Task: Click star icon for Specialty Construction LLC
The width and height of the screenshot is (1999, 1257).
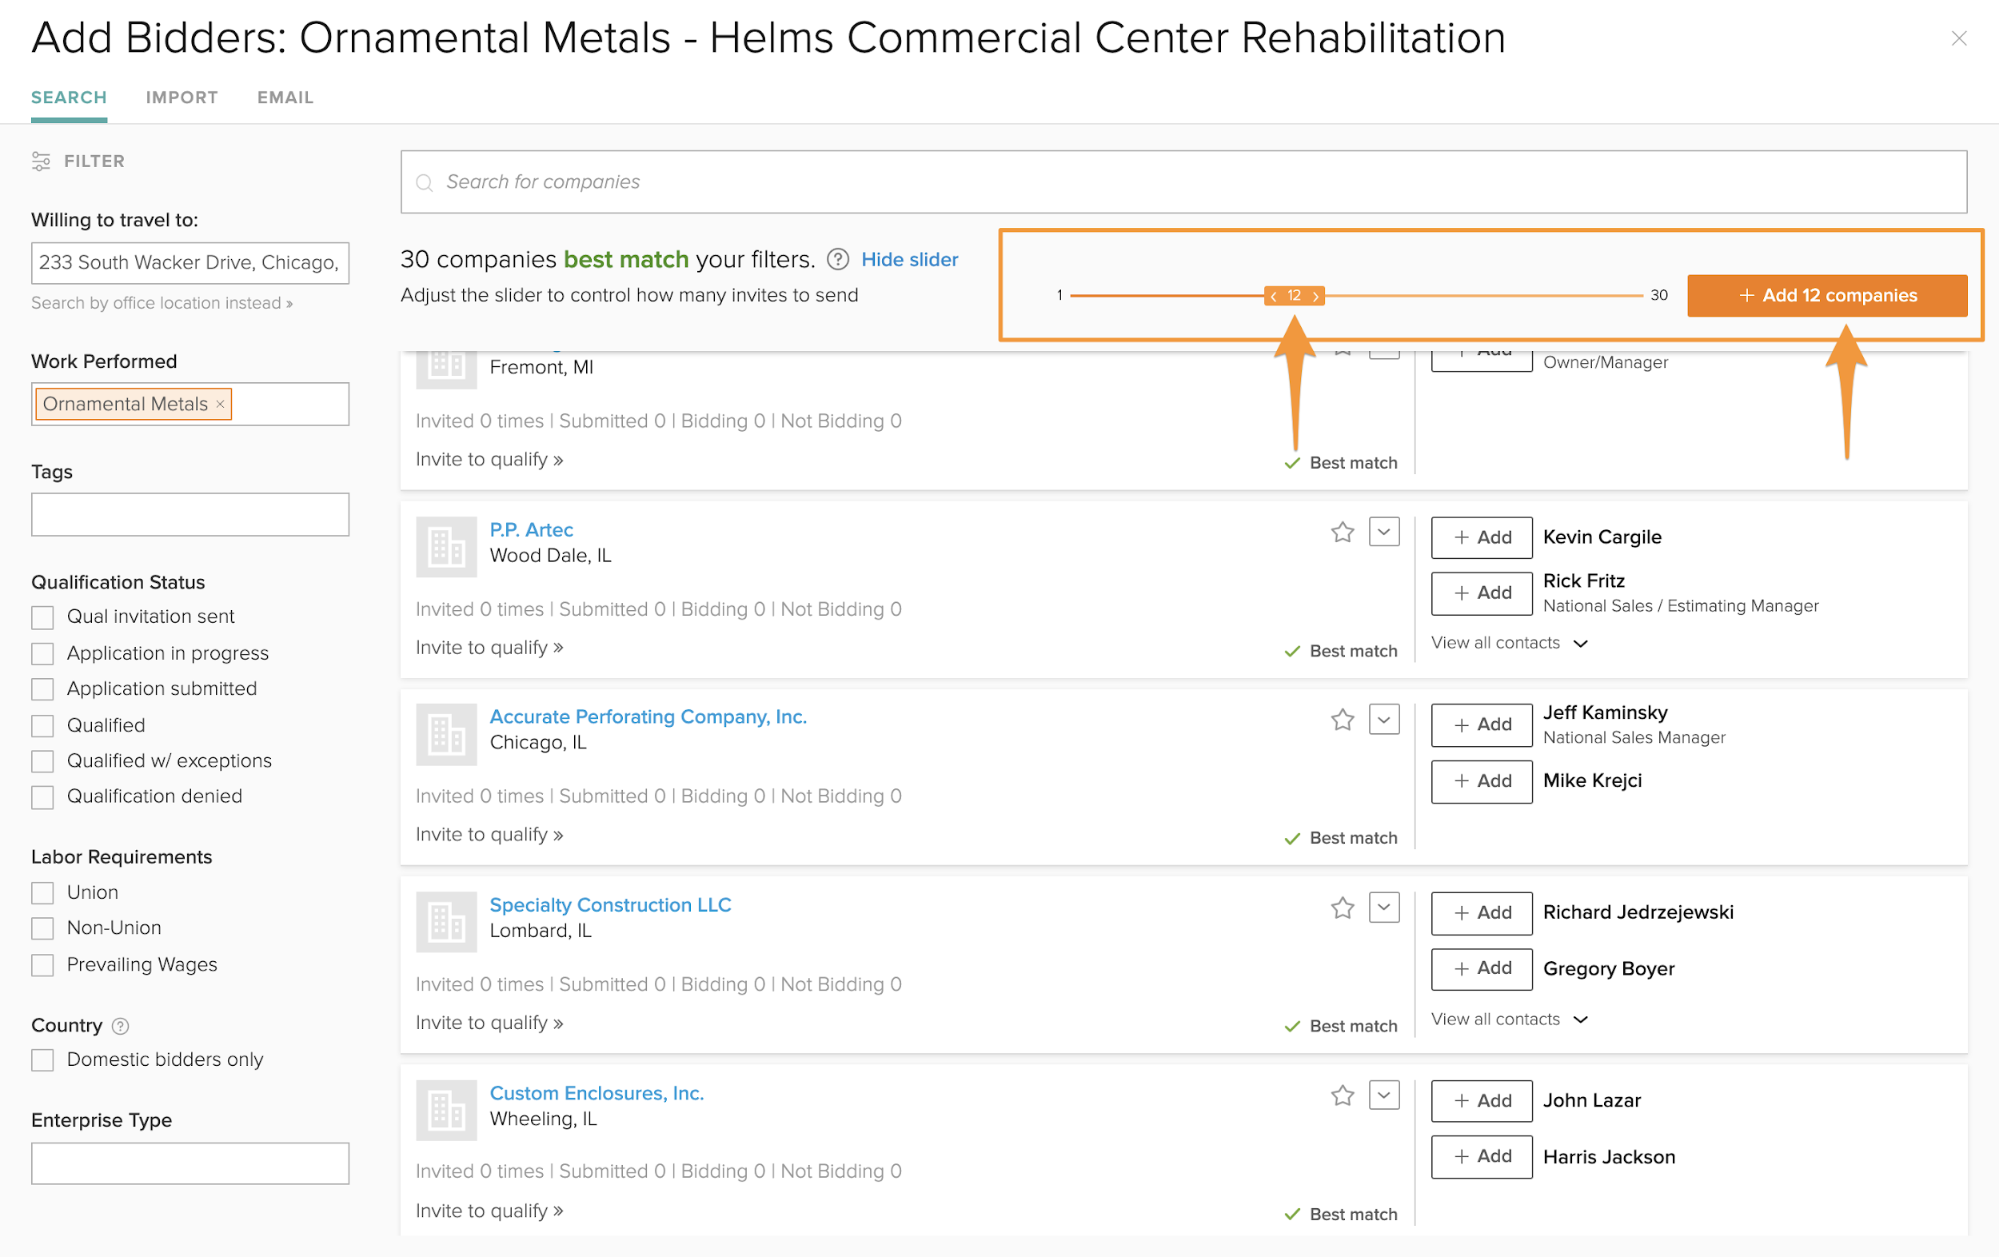Action: click(x=1342, y=908)
